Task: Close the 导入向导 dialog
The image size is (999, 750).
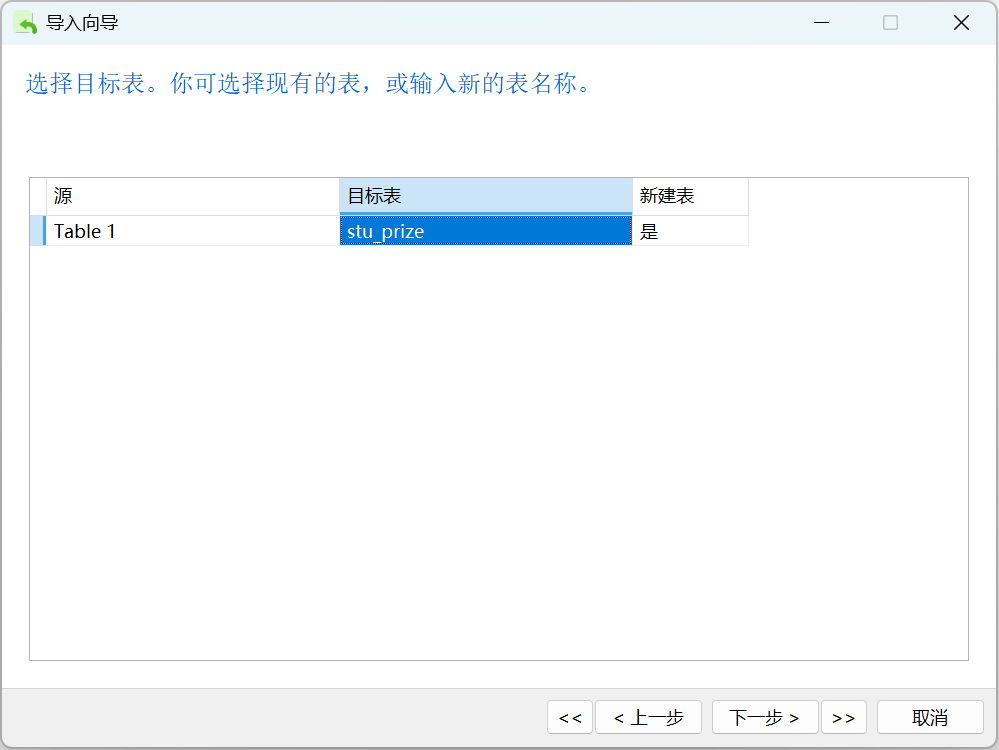Action: click(961, 23)
